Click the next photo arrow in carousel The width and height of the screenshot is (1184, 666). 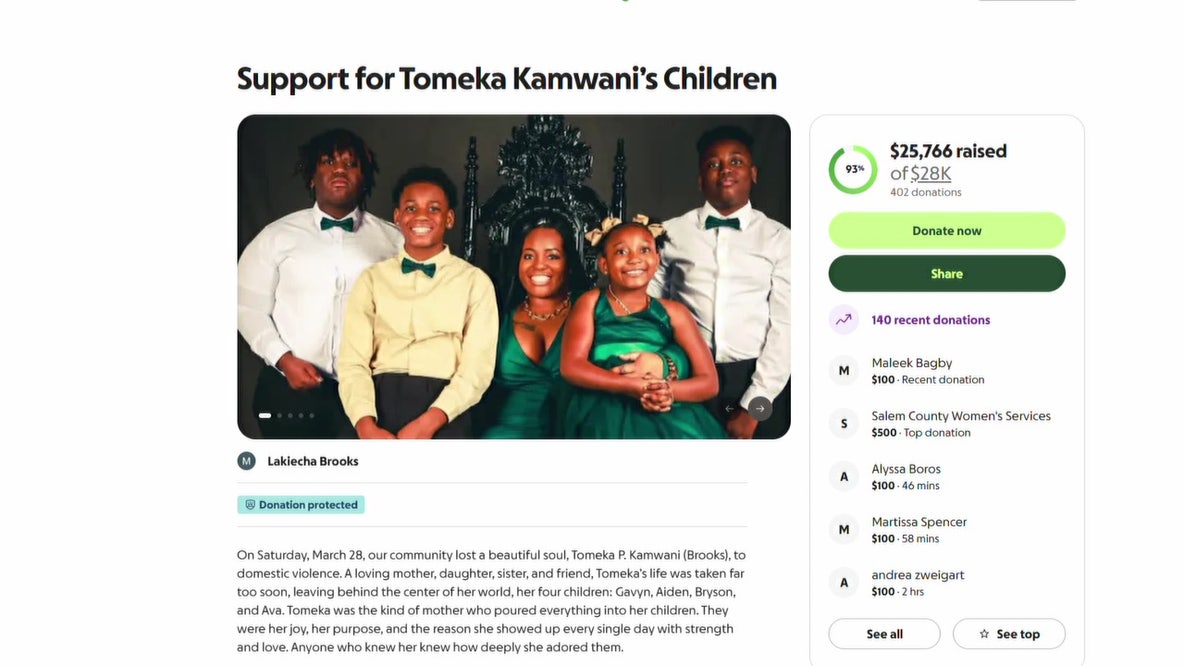tap(760, 408)
